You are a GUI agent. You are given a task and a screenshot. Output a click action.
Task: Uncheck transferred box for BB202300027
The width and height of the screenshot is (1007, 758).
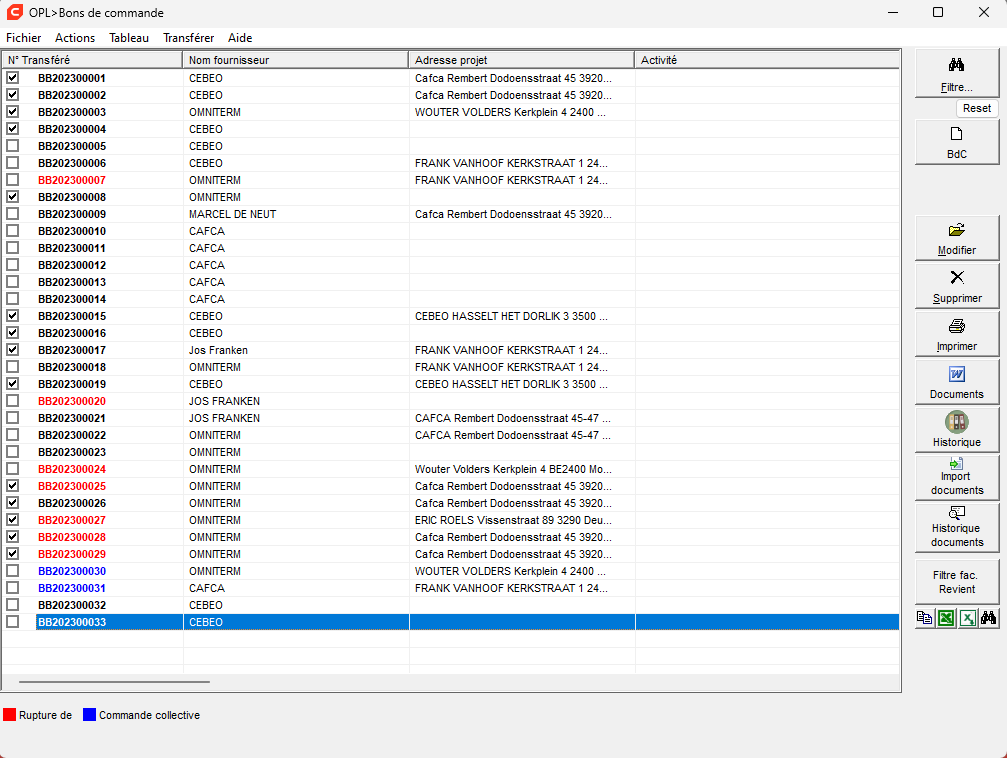[x=13, y=520]
